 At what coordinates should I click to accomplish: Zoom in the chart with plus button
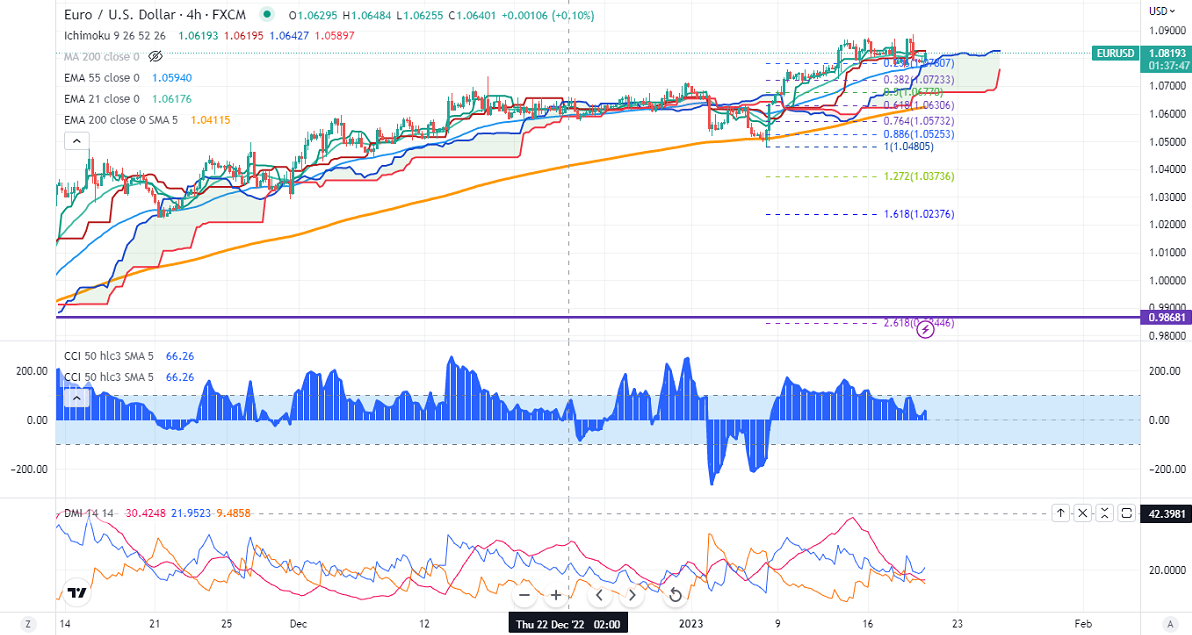[x=556, y=595]
